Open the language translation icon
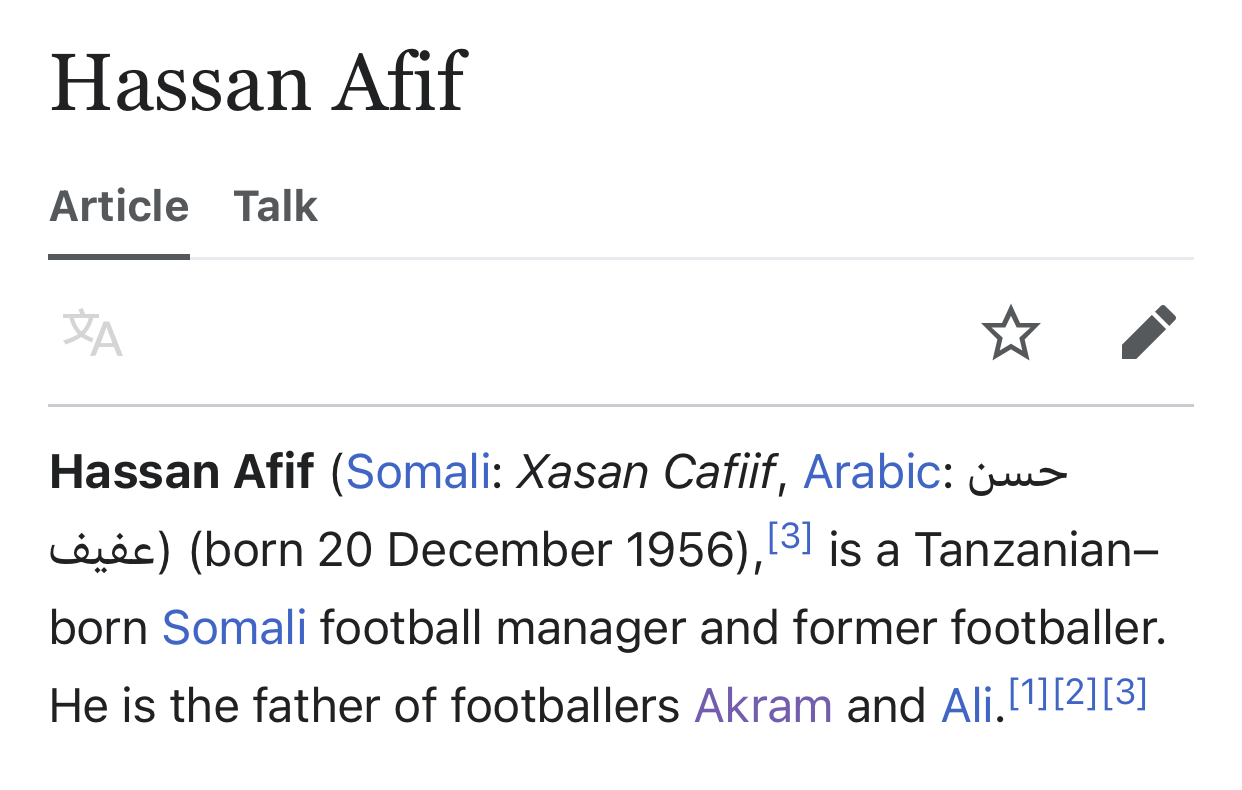This screenshot has height=790, width=1242. [92, 333]
